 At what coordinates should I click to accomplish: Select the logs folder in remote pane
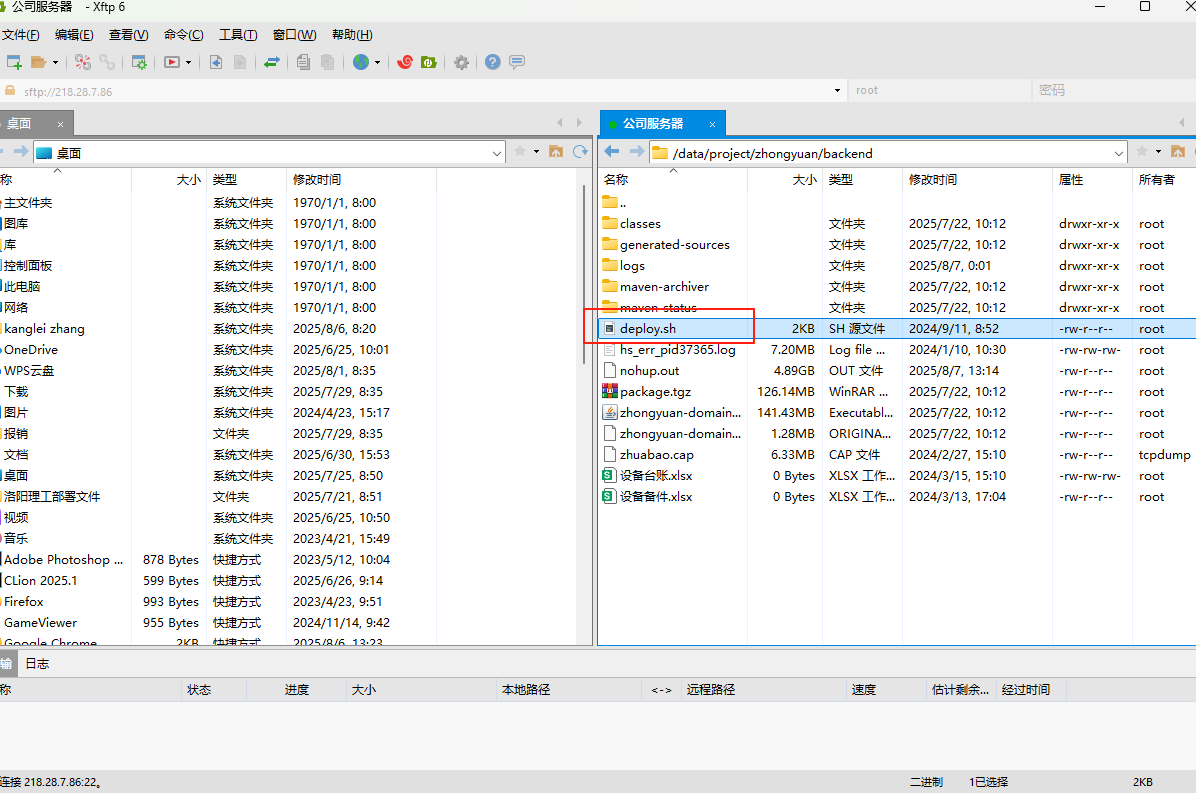pos(632,266)
